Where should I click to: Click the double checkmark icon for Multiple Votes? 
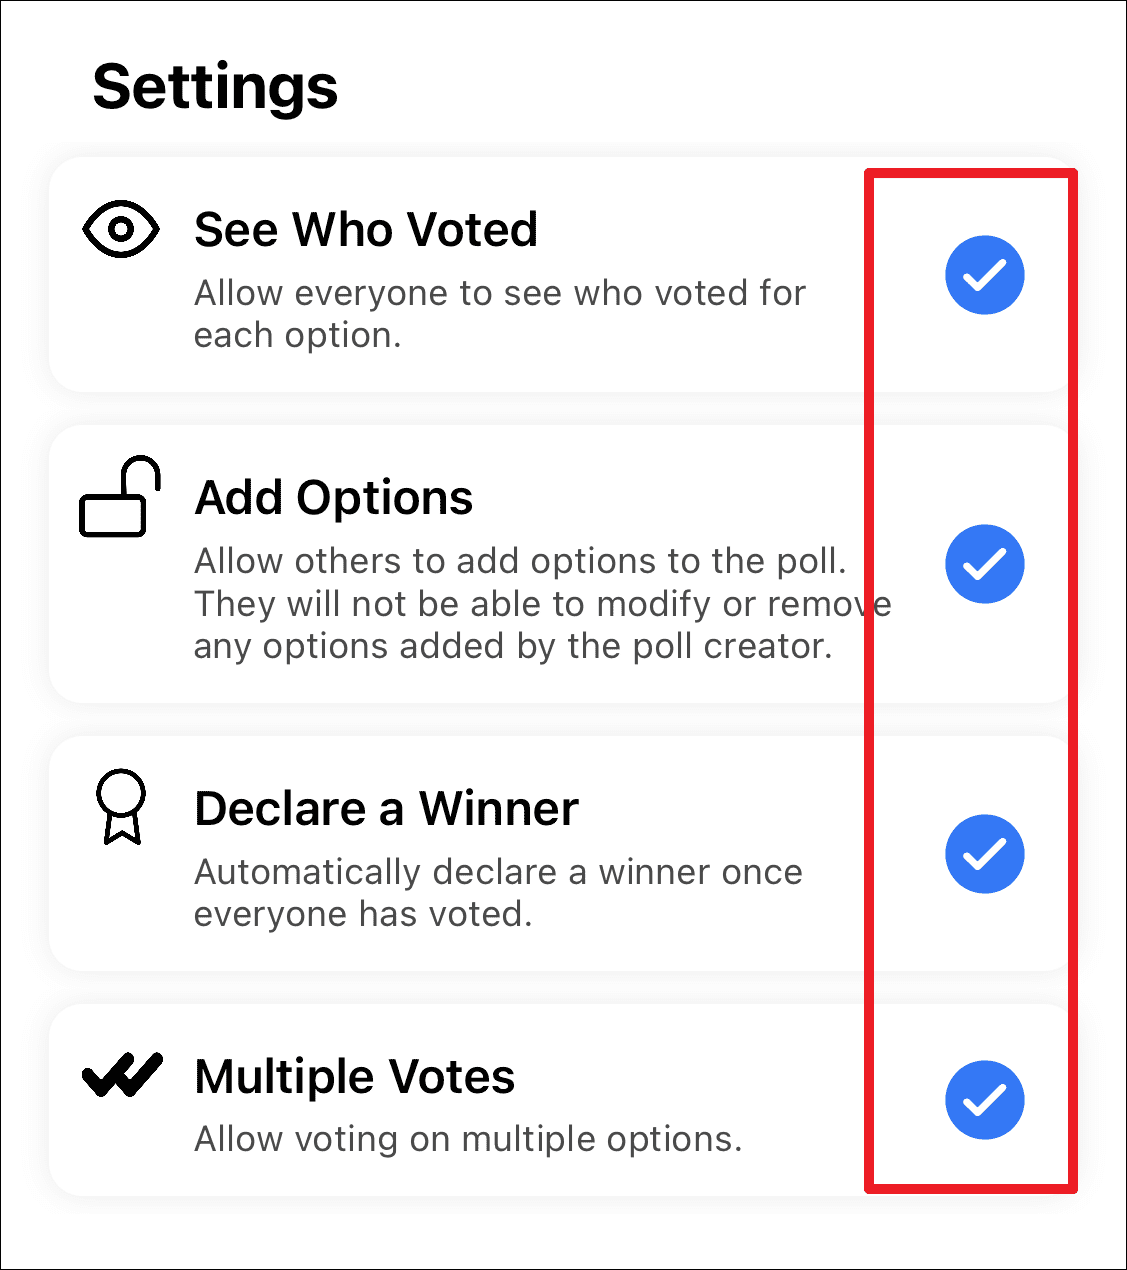click(x=120, y=1073)
